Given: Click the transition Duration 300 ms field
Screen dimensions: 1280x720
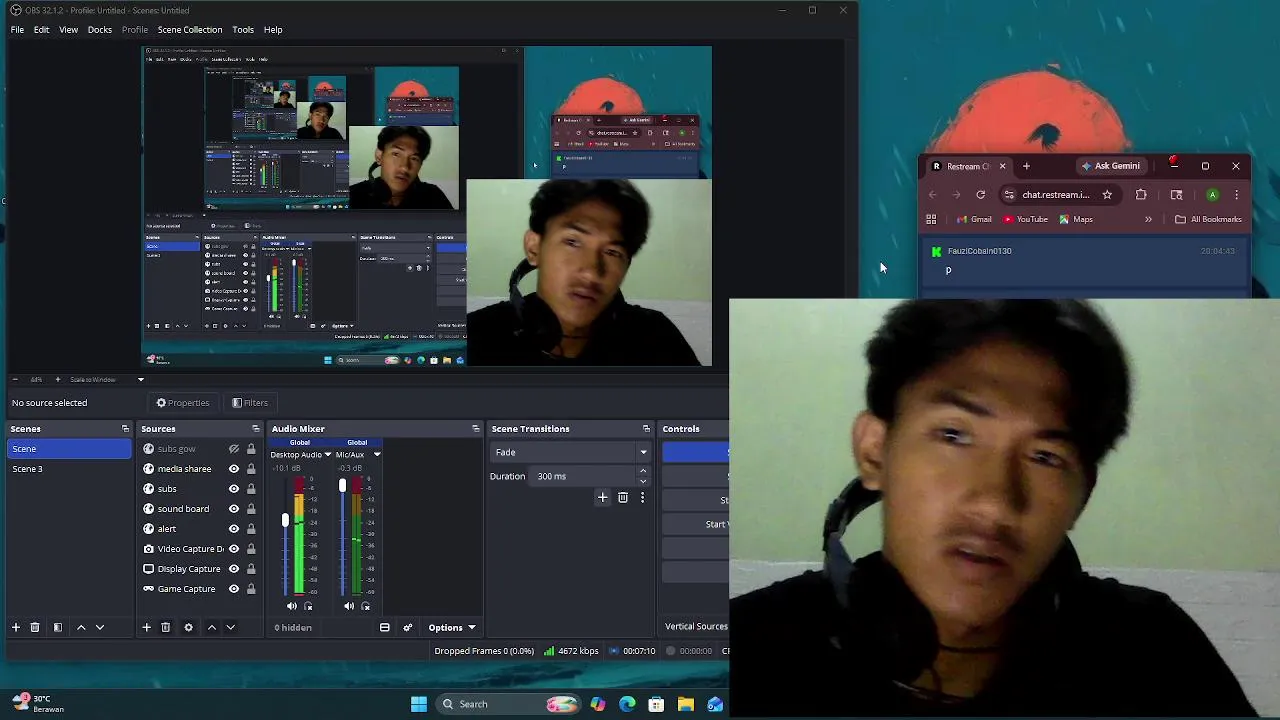Looking at the screenshot, I should pyautogui.click(x=584, y=476).
